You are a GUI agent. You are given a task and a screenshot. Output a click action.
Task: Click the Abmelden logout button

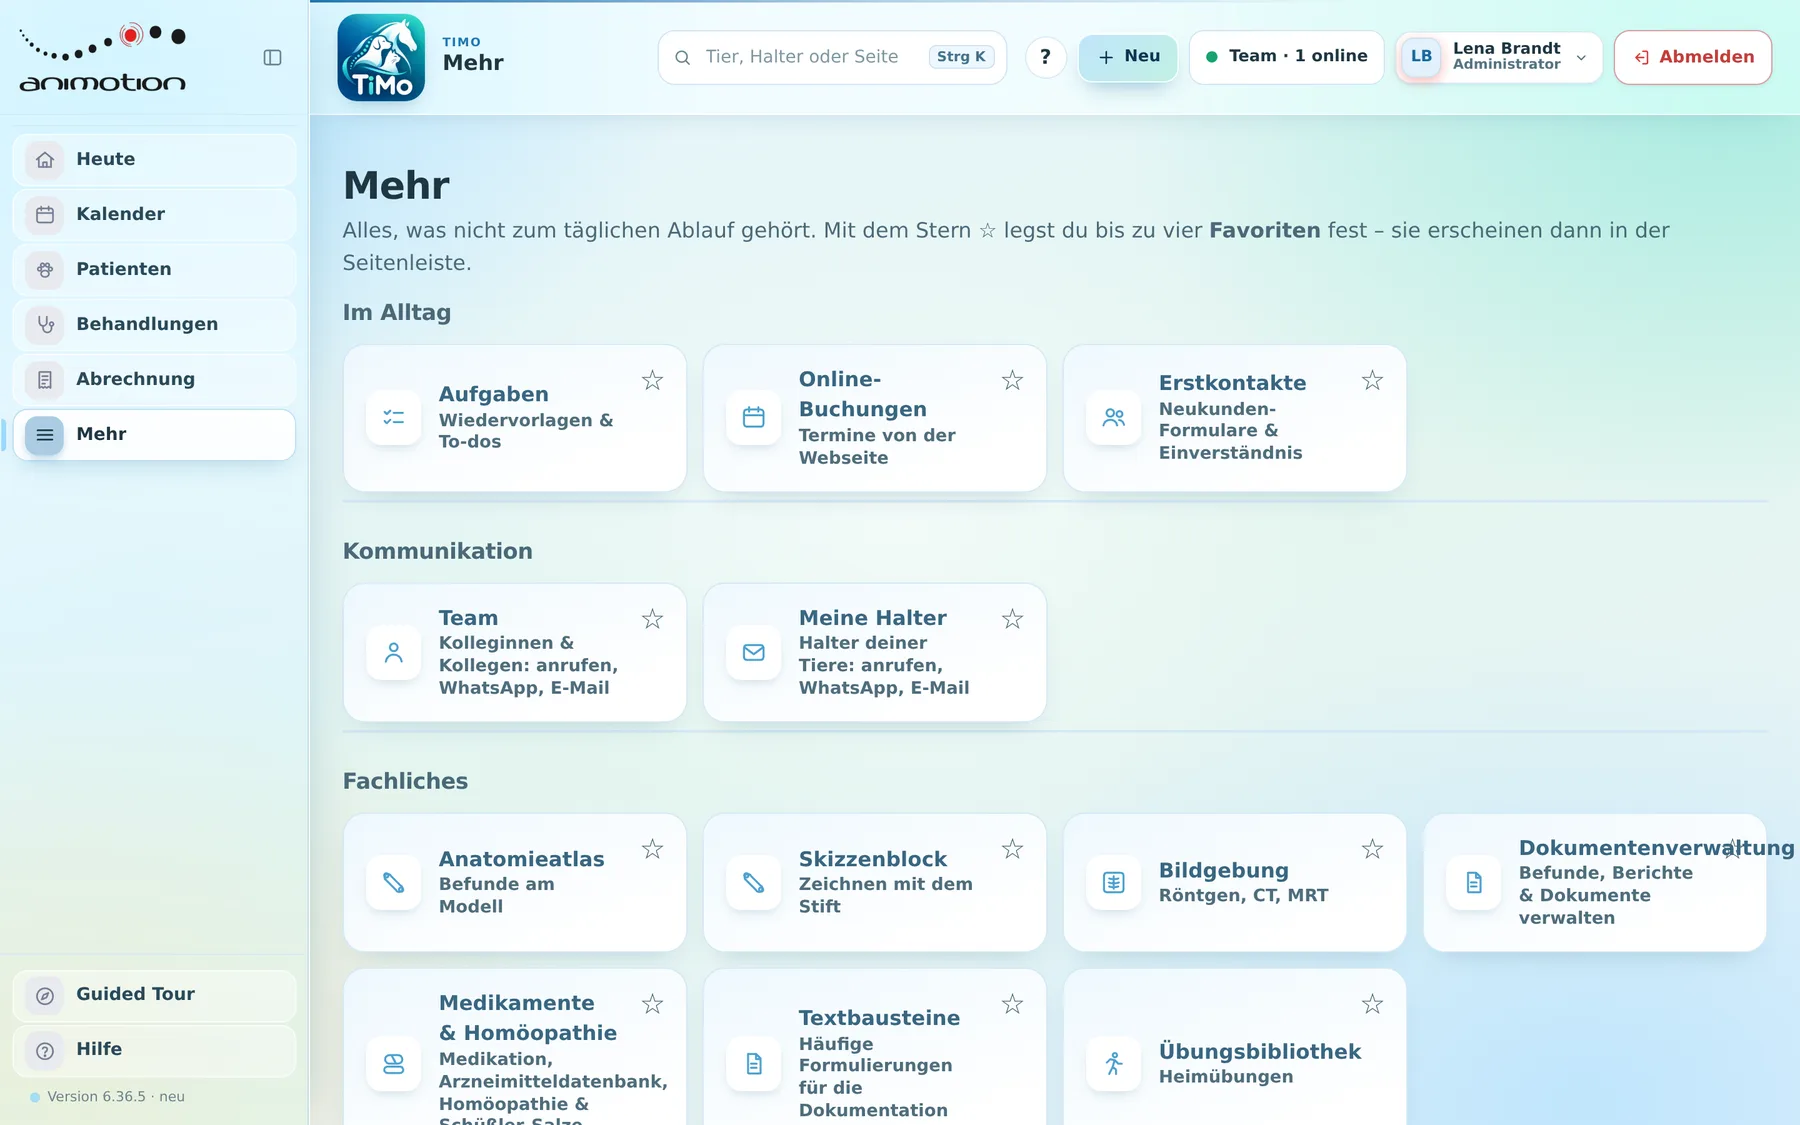click(x=1693, y=57)
